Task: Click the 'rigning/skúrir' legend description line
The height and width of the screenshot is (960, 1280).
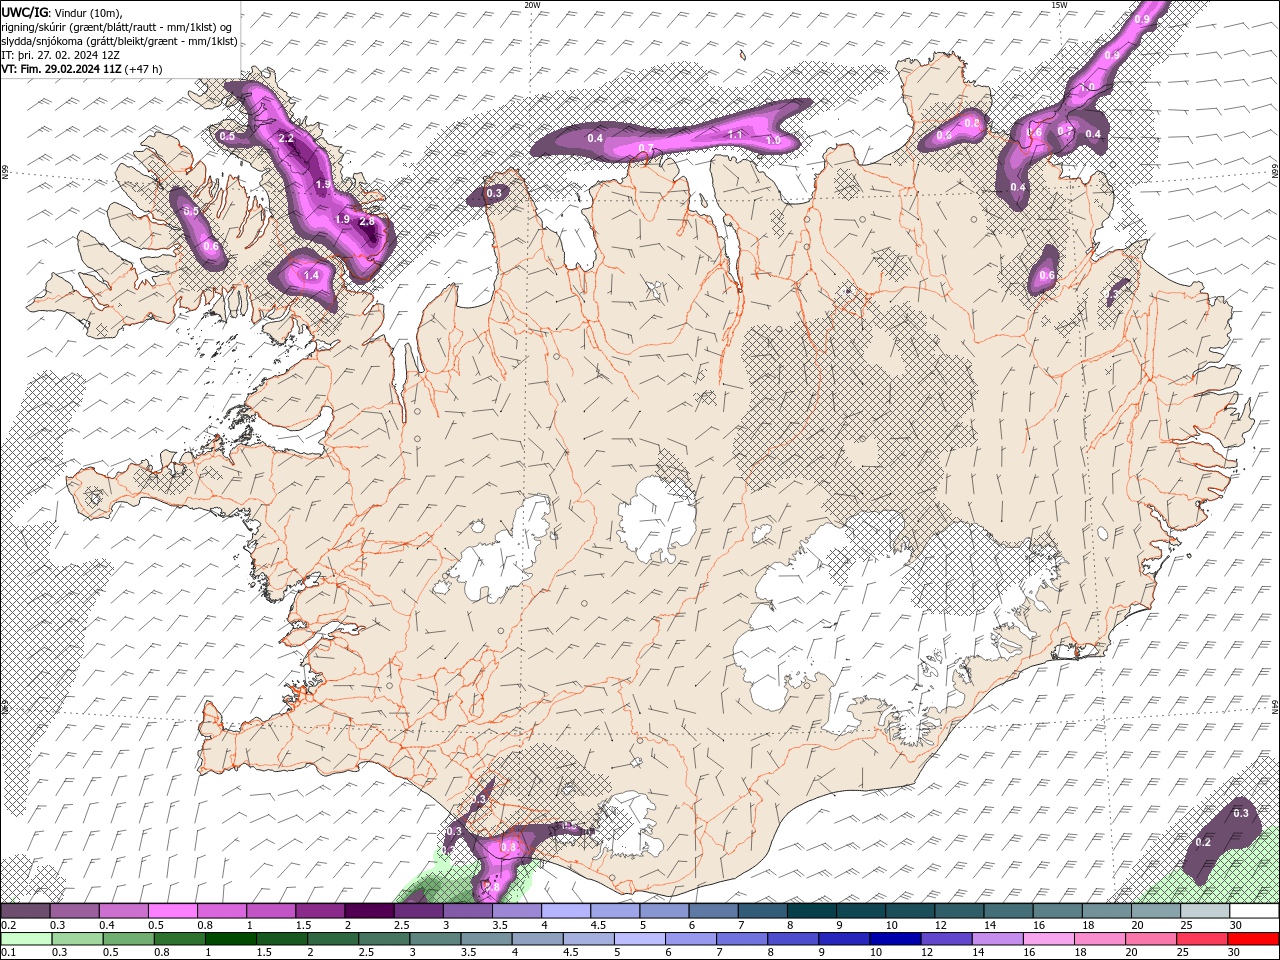Action: tap(116, 27)
